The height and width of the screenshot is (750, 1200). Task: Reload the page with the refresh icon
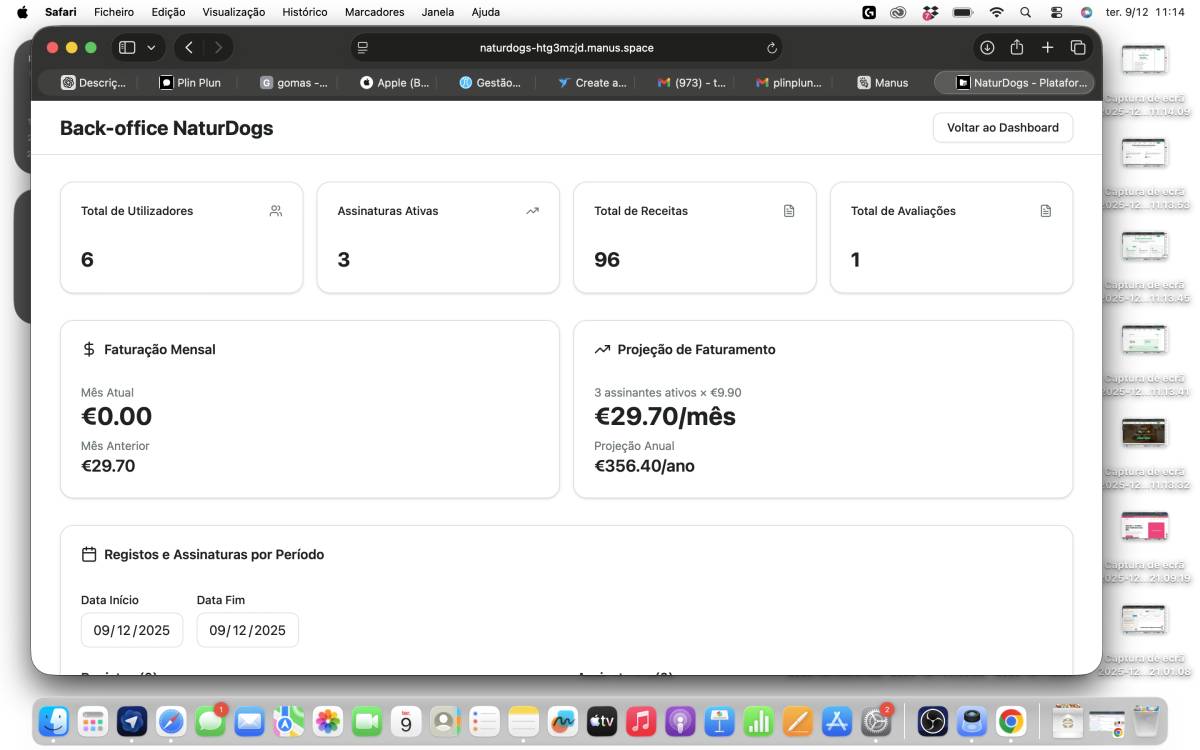[771, 48]
